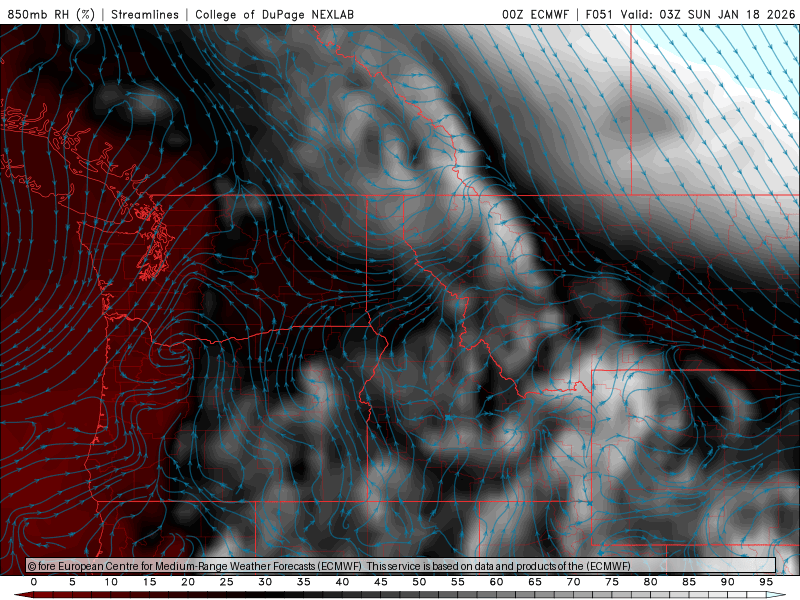
Task: Click the "40" legend value
Action: (x=342, y=582)
